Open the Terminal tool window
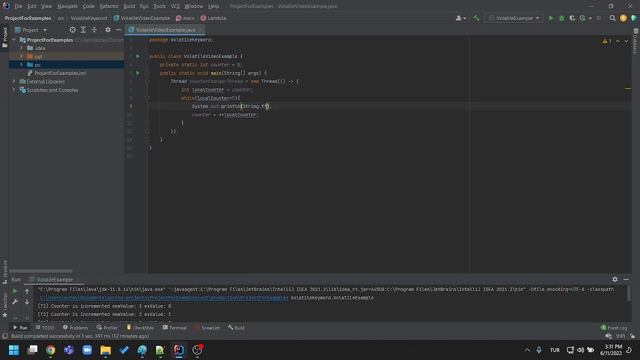This screenshot has width=640, height=360. (174, 328)
